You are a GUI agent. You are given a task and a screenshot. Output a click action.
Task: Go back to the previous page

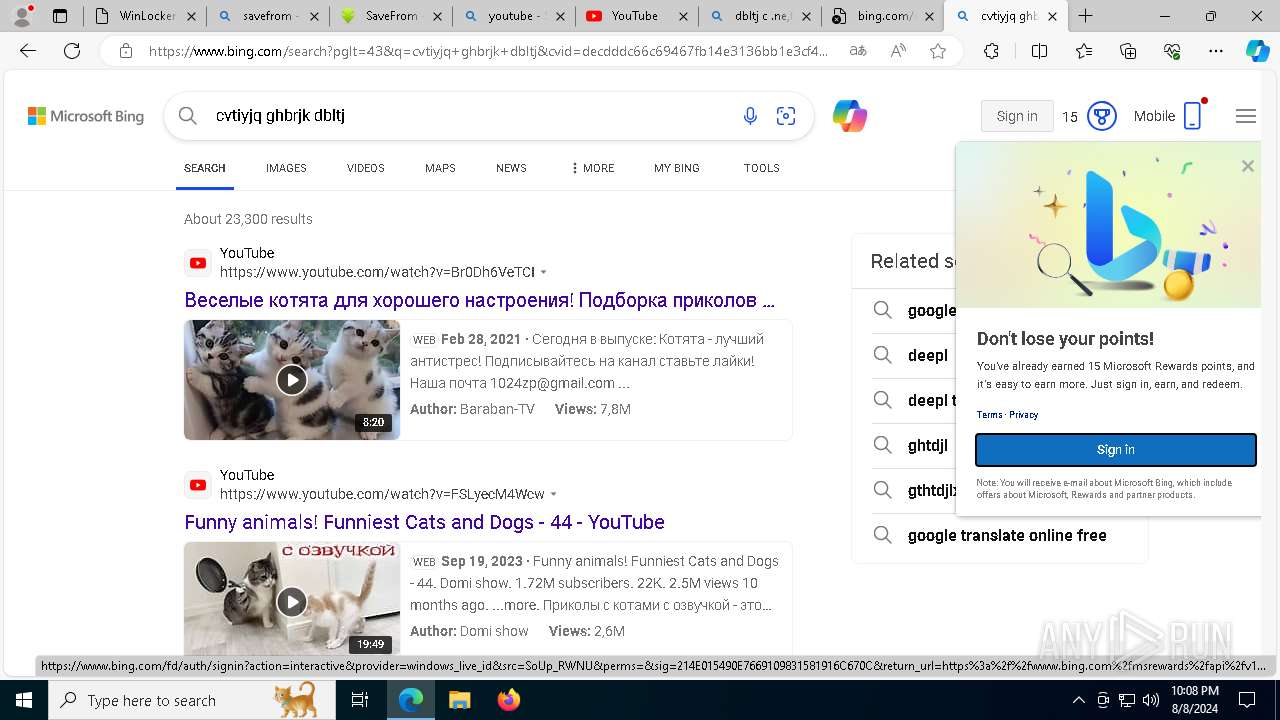pos(28,51)
